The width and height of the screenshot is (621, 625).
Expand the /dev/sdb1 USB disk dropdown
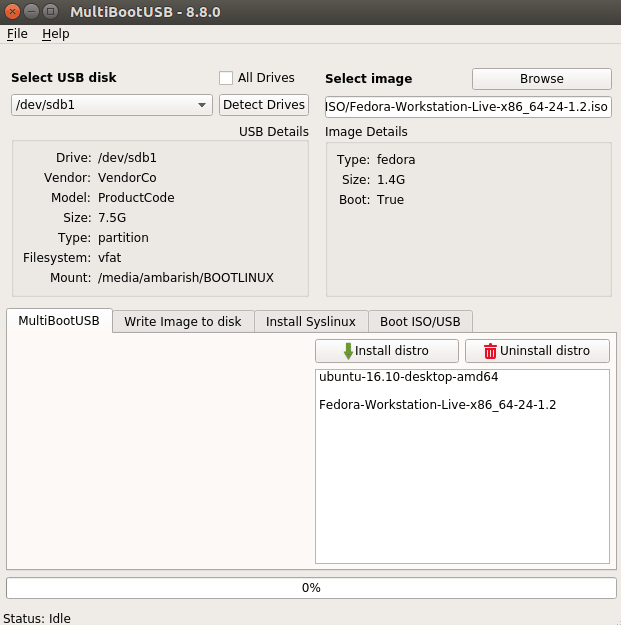click(x=201, y=105)
